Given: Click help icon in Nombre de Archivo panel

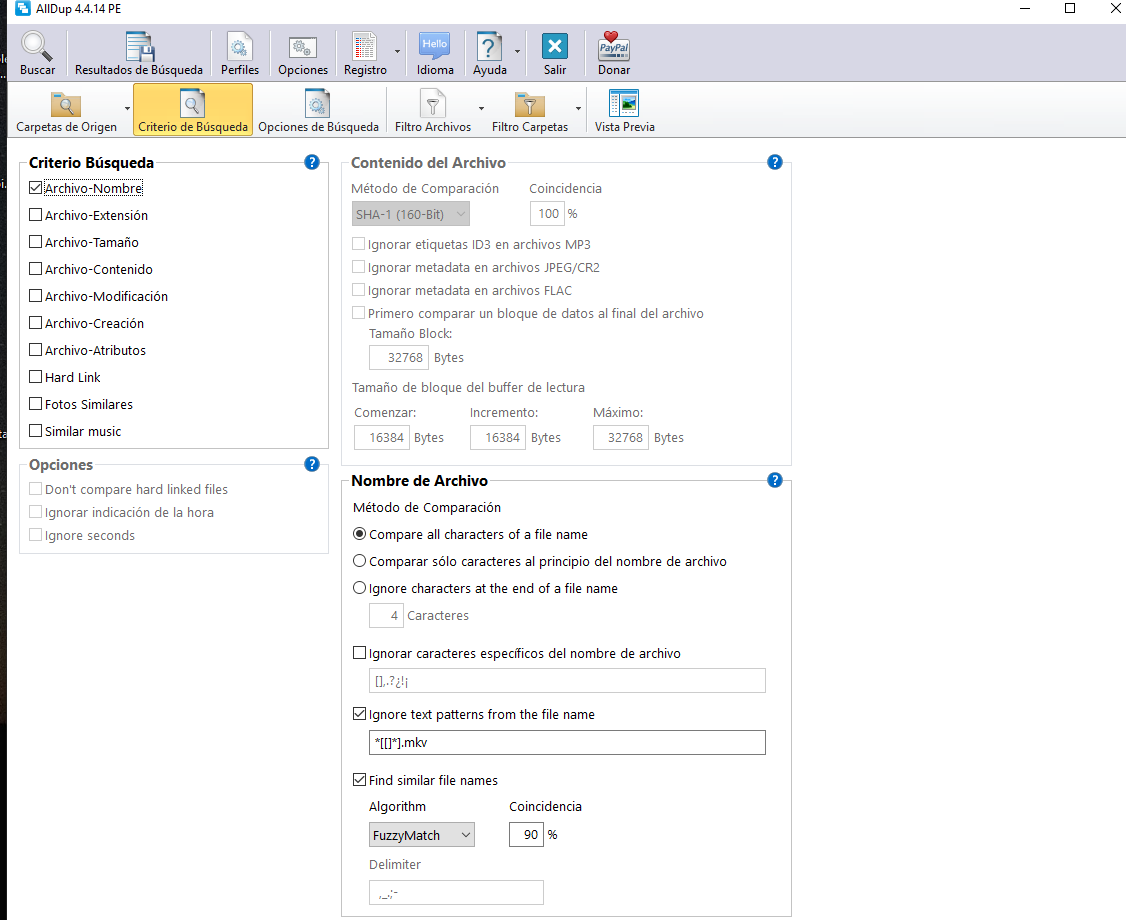Looking at the screenshot, I should tap(774, 480).
